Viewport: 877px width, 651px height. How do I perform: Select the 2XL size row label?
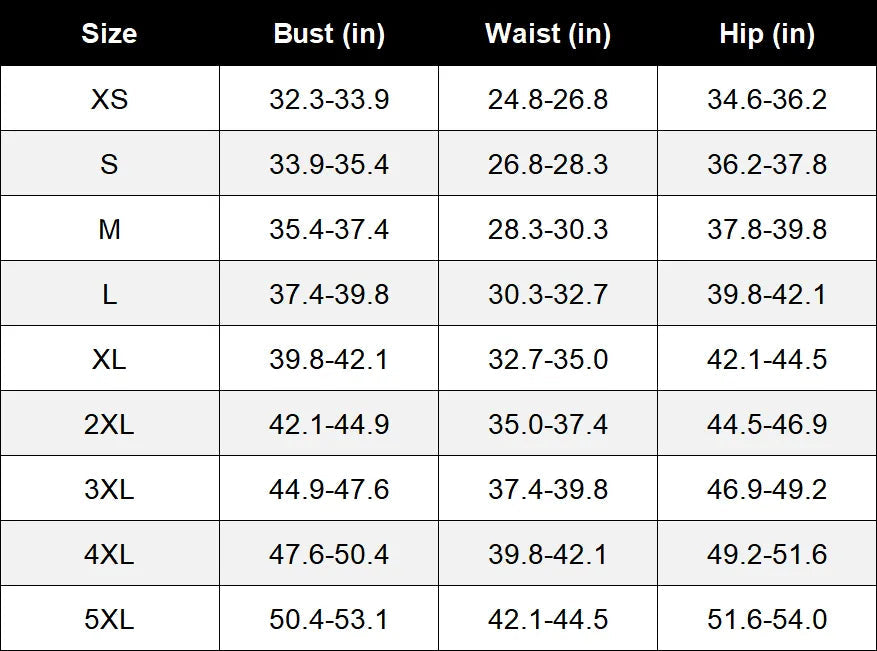pos(110,424)
